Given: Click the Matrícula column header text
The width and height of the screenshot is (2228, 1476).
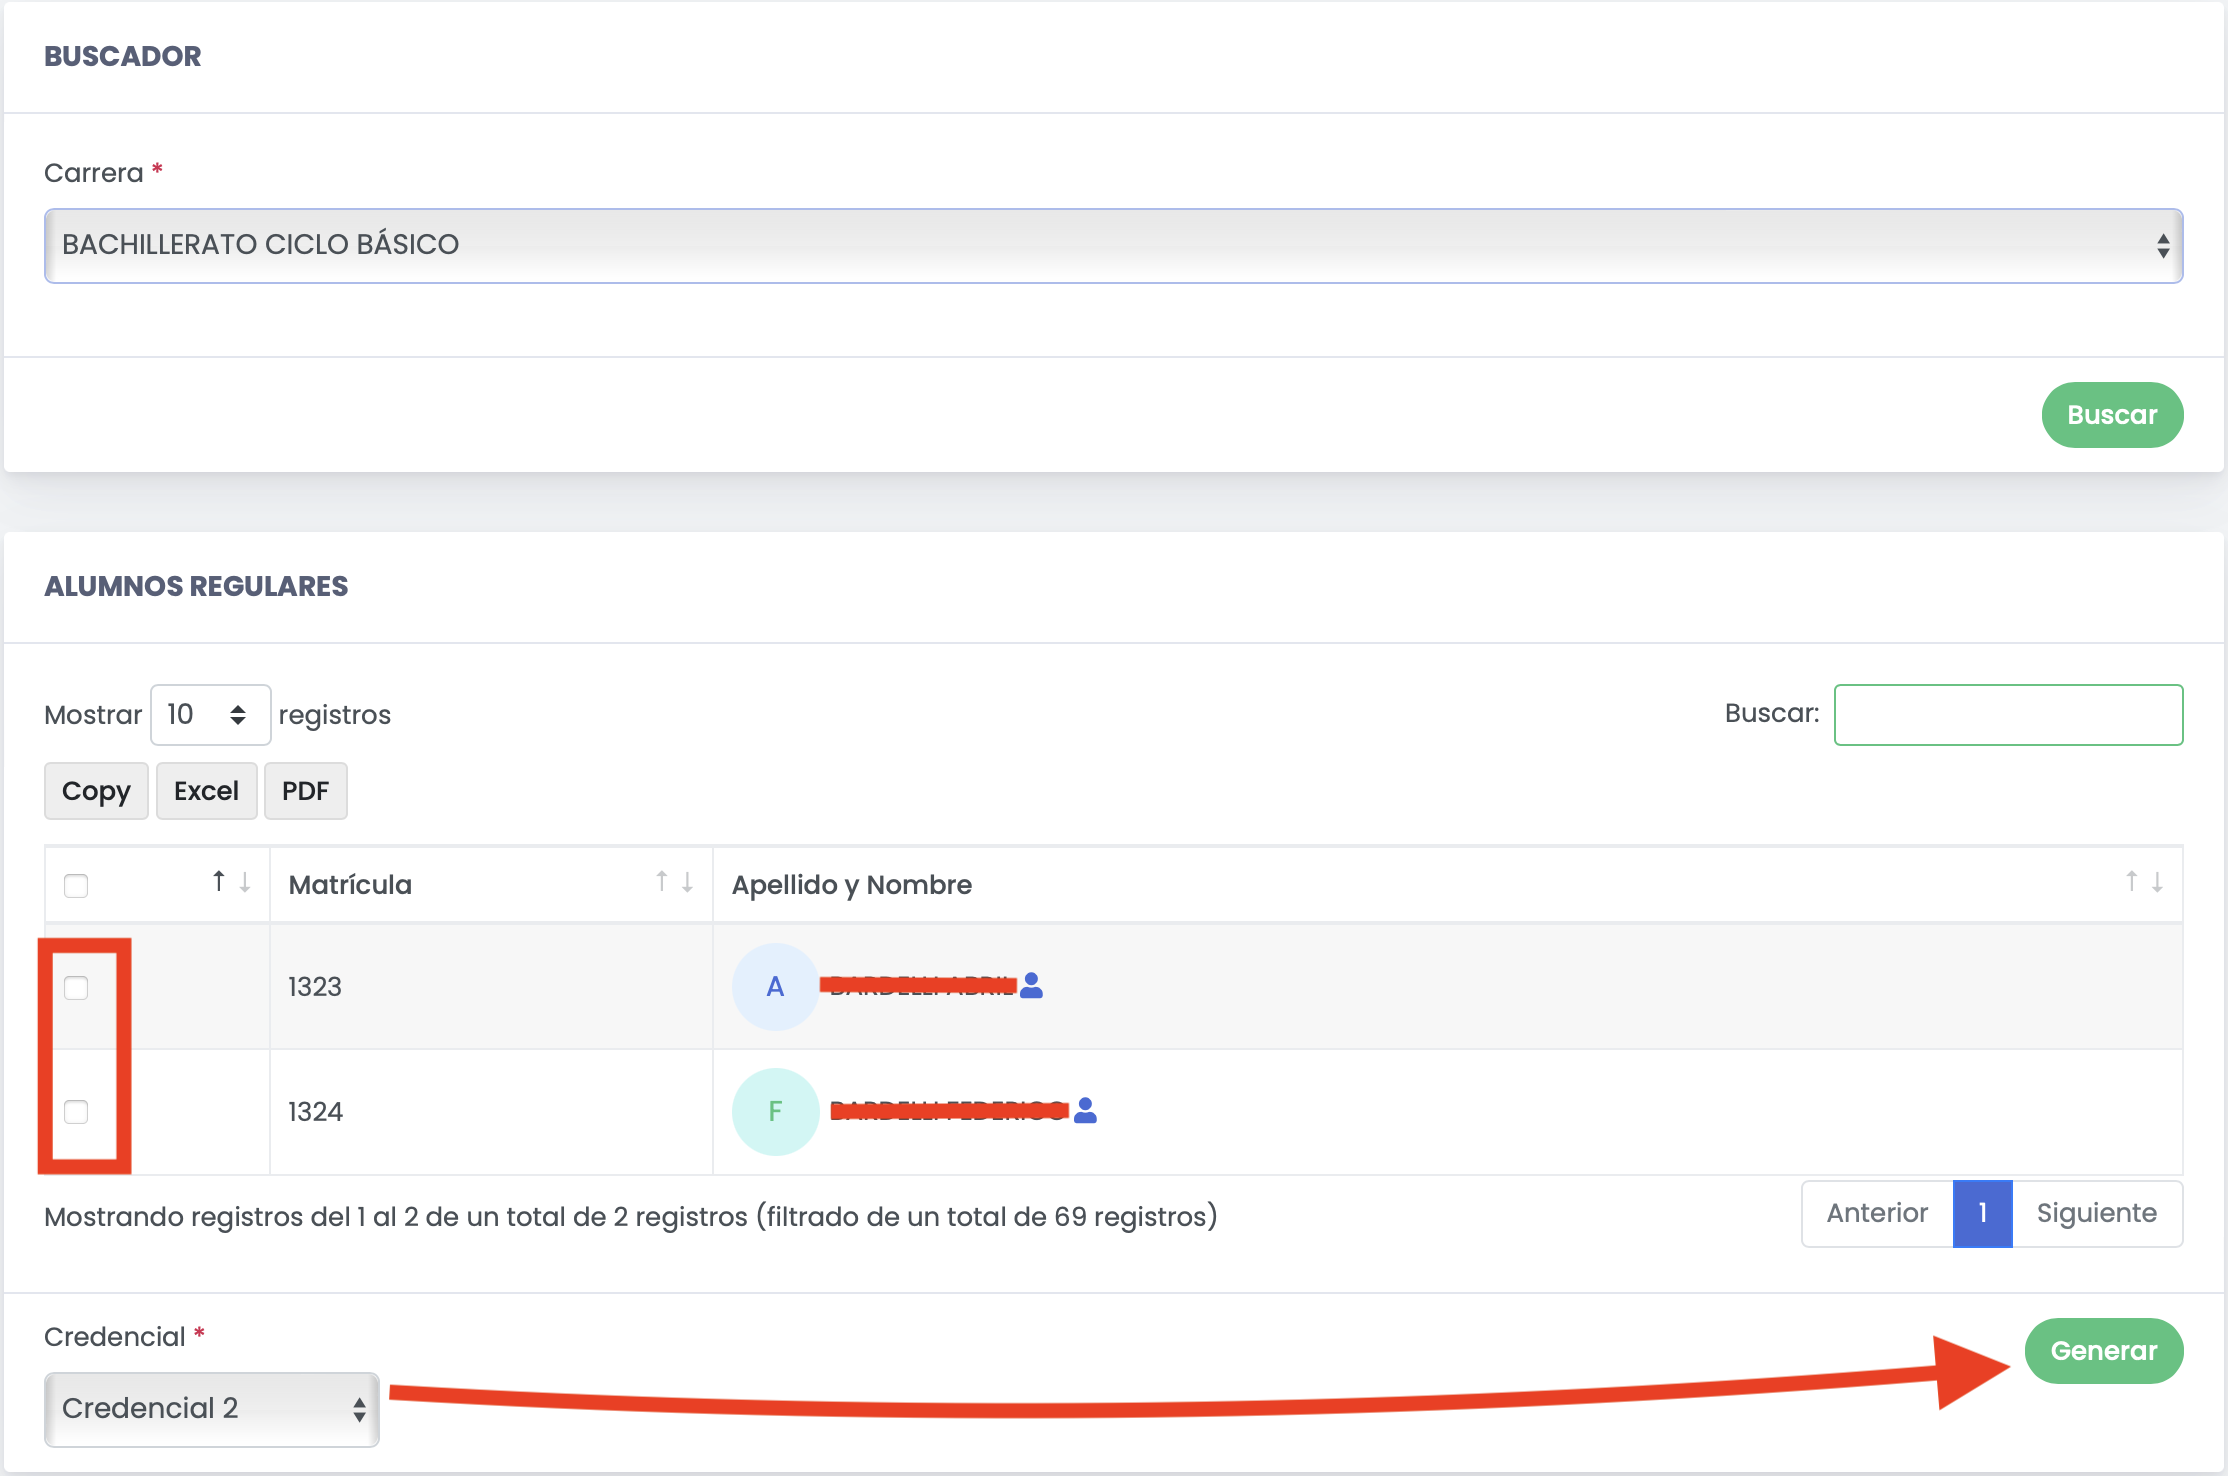Looking at the screenshot, I should [350, 885].
